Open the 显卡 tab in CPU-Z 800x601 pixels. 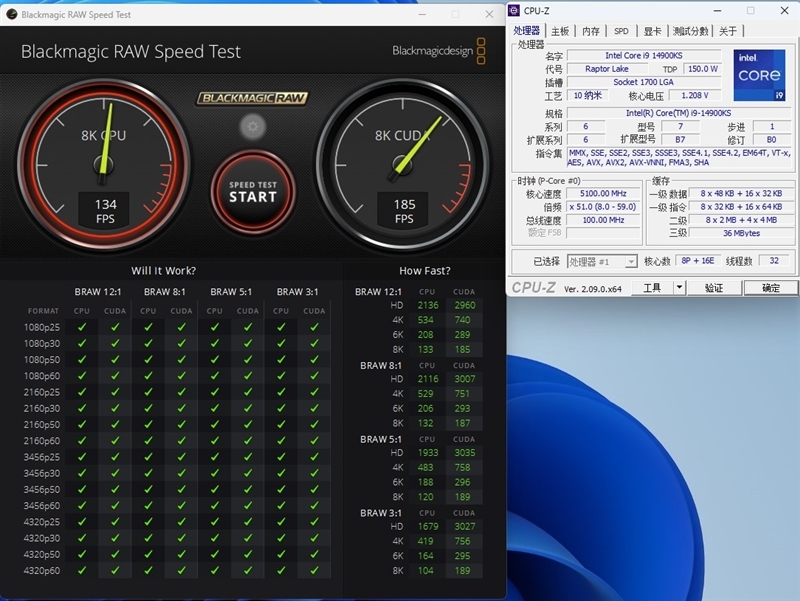pyautogui.click(x=652, y=31)
